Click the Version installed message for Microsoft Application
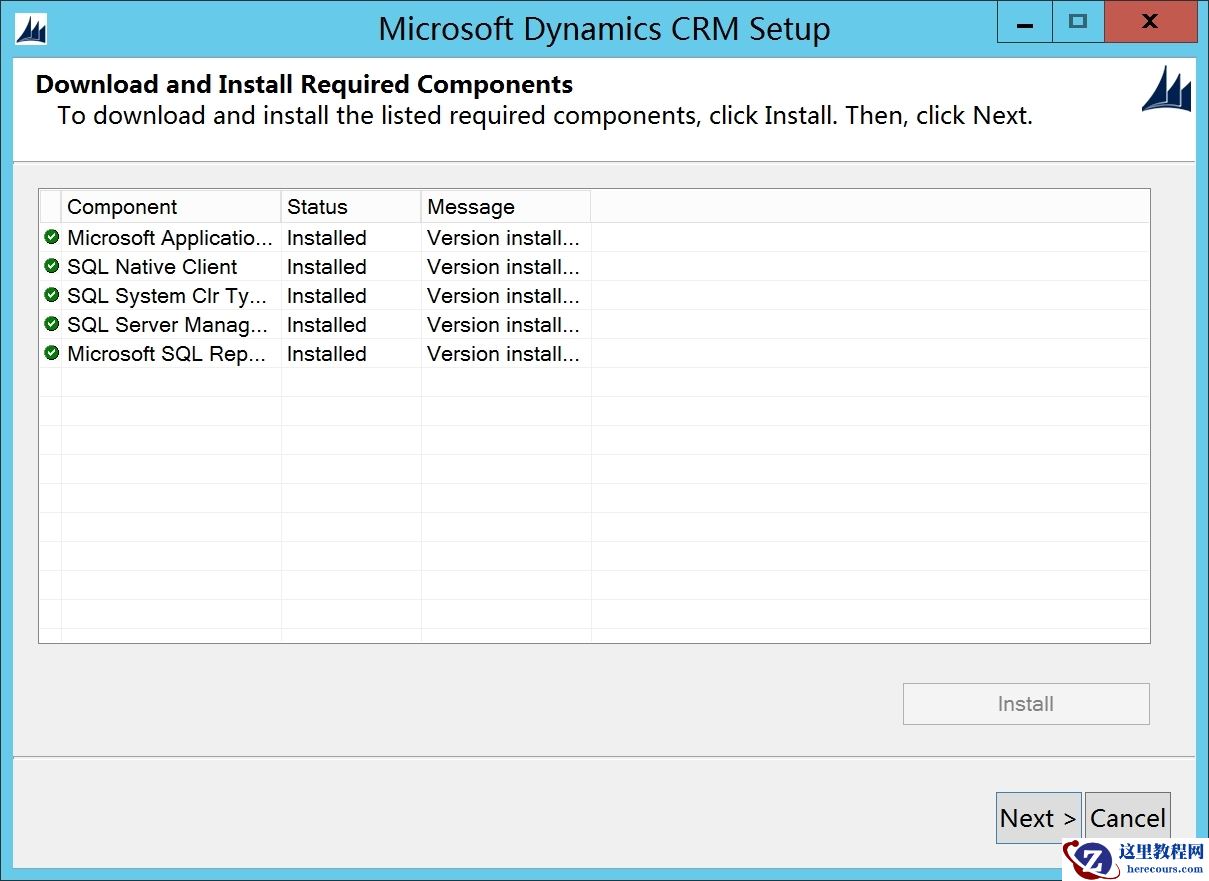 click(x=502, y=237)
